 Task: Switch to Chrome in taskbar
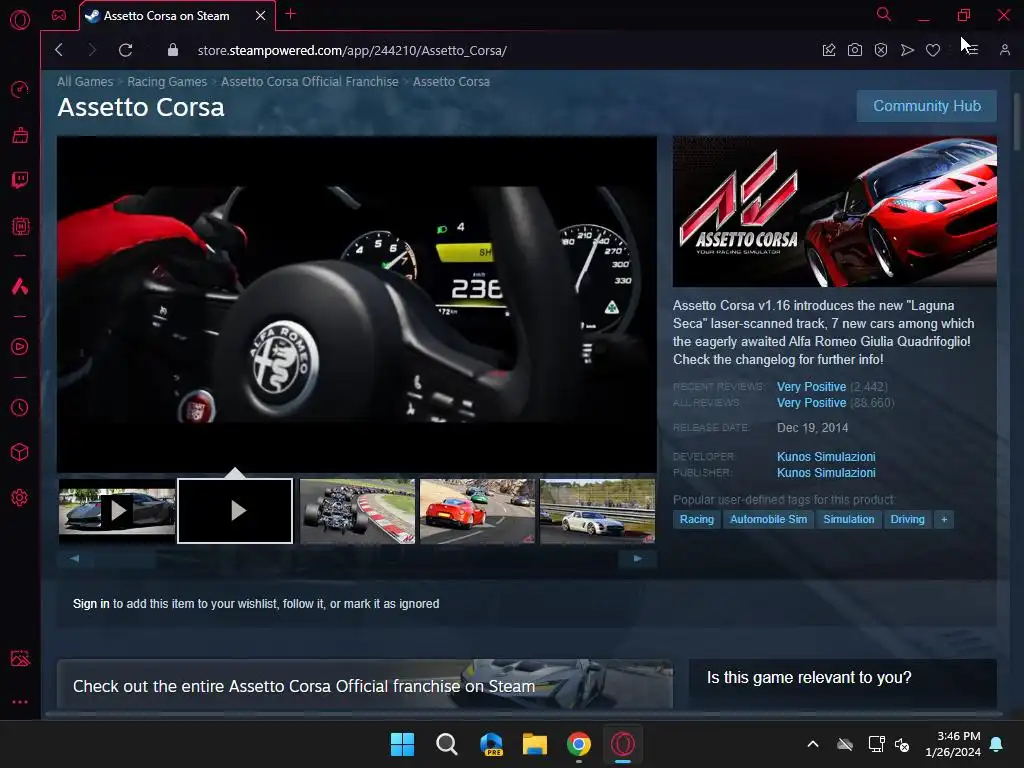coord(579,744)
